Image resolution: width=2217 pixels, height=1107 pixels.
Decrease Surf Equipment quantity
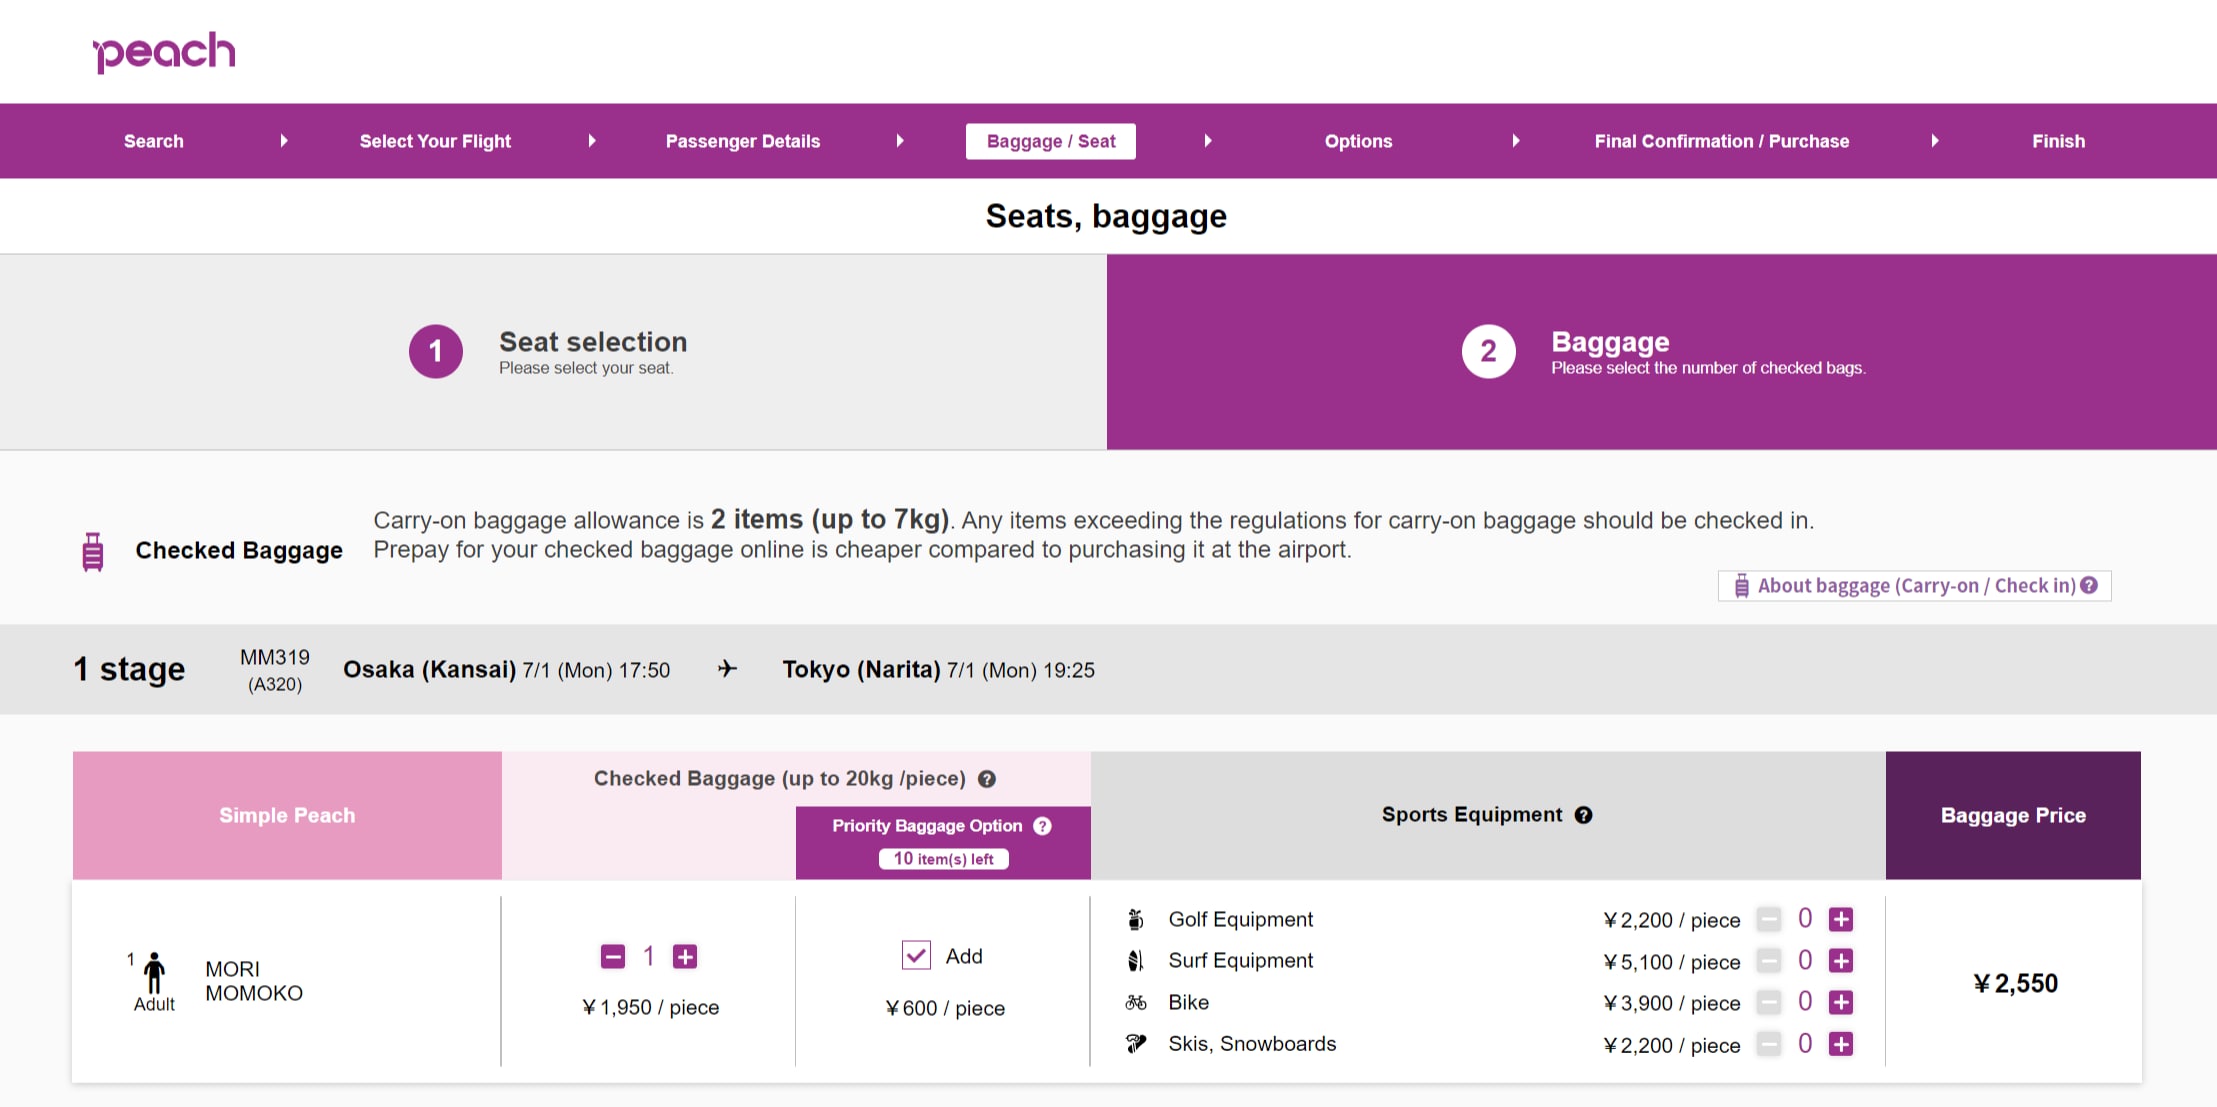point(1769,961)
